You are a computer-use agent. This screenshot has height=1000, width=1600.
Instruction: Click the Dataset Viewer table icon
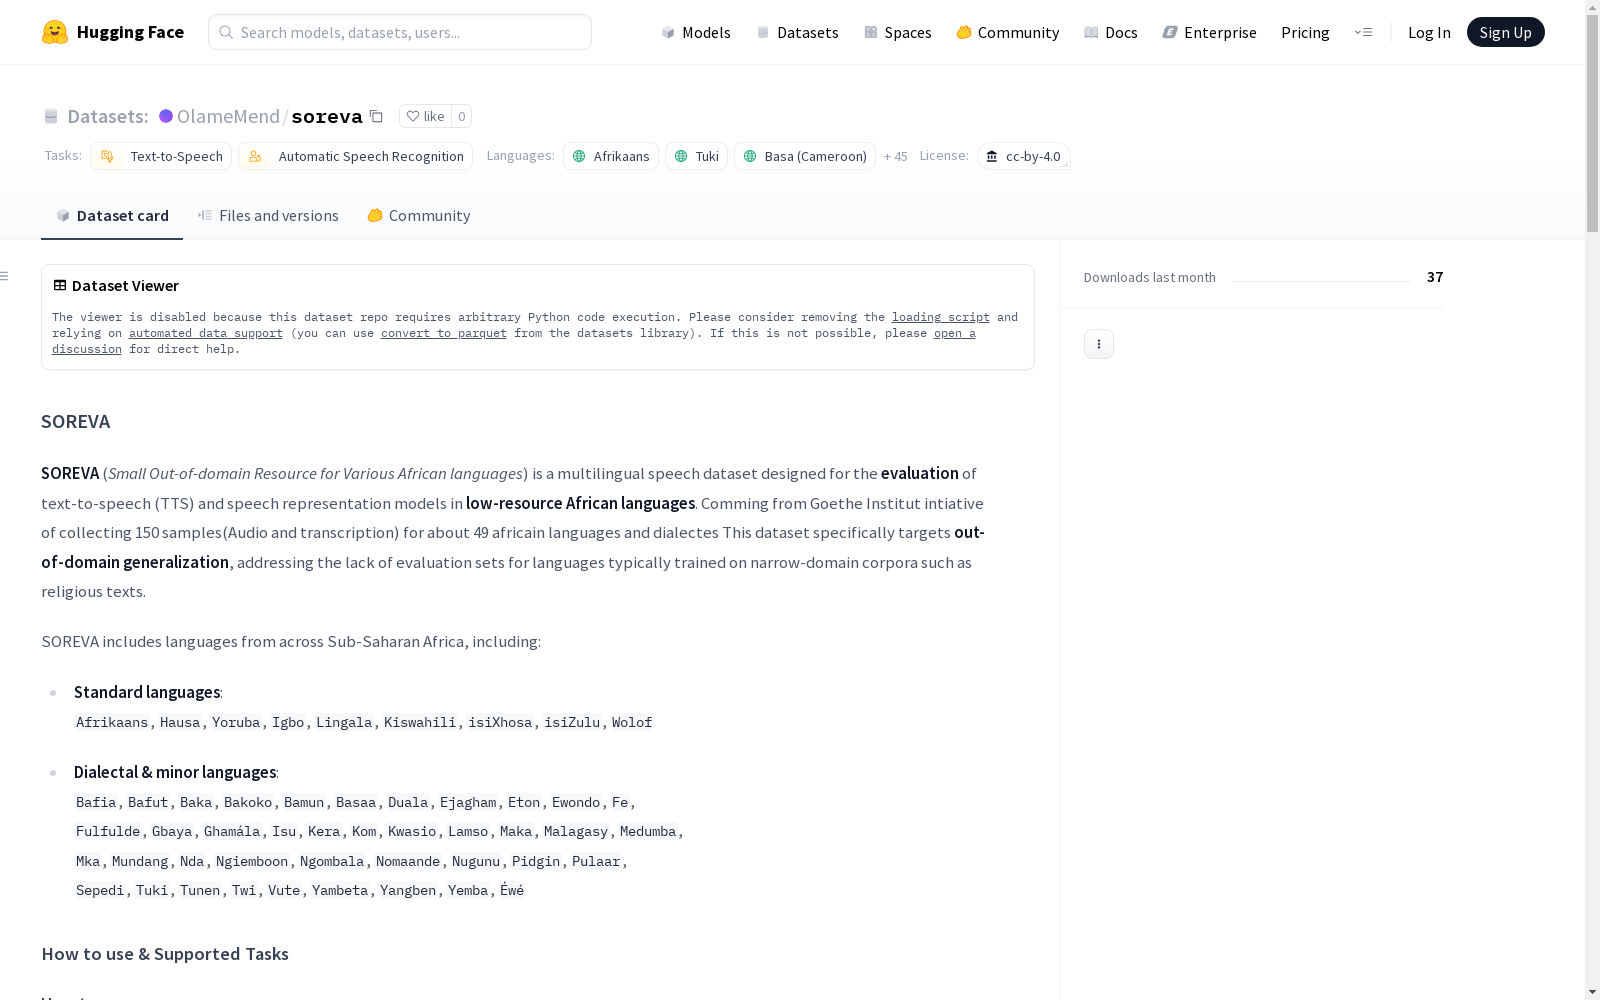click(60, 285)
